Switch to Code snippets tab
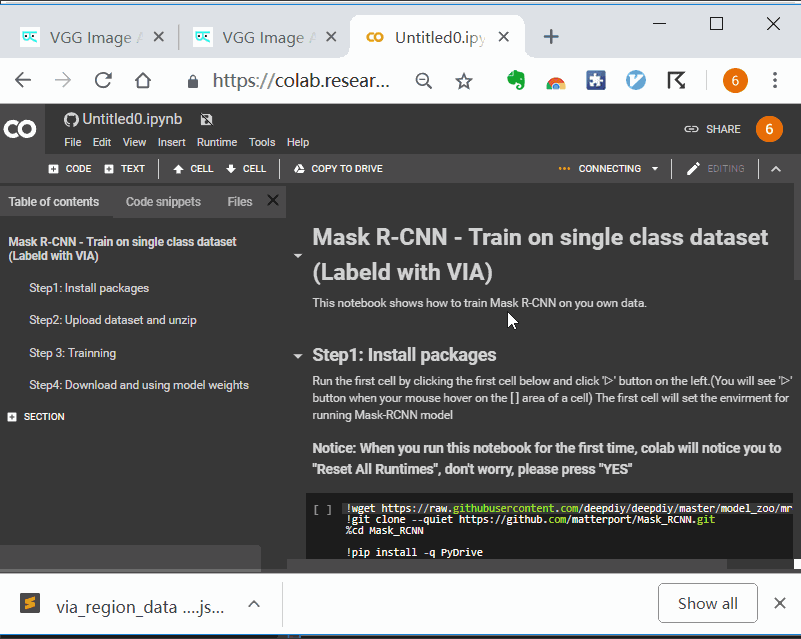 click(x=163, y=202)
